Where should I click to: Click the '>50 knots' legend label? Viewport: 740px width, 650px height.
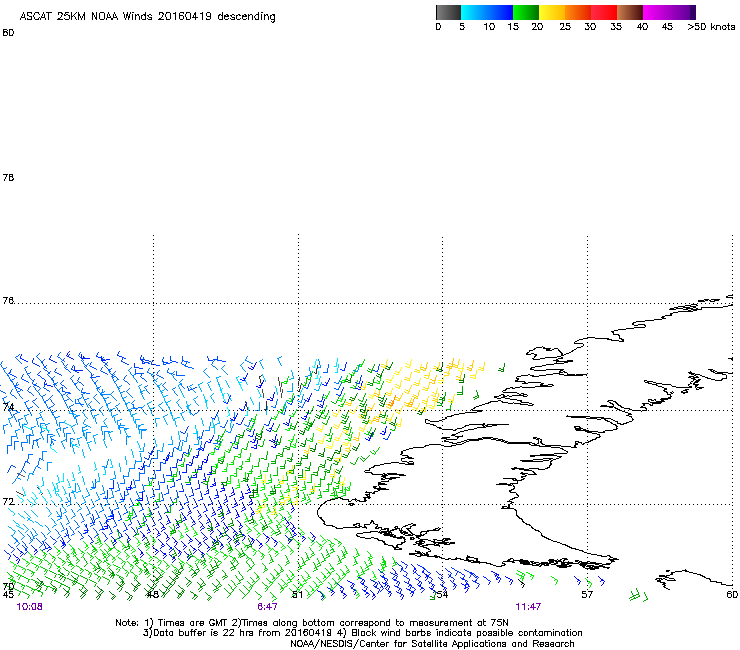tap(711, 27)
